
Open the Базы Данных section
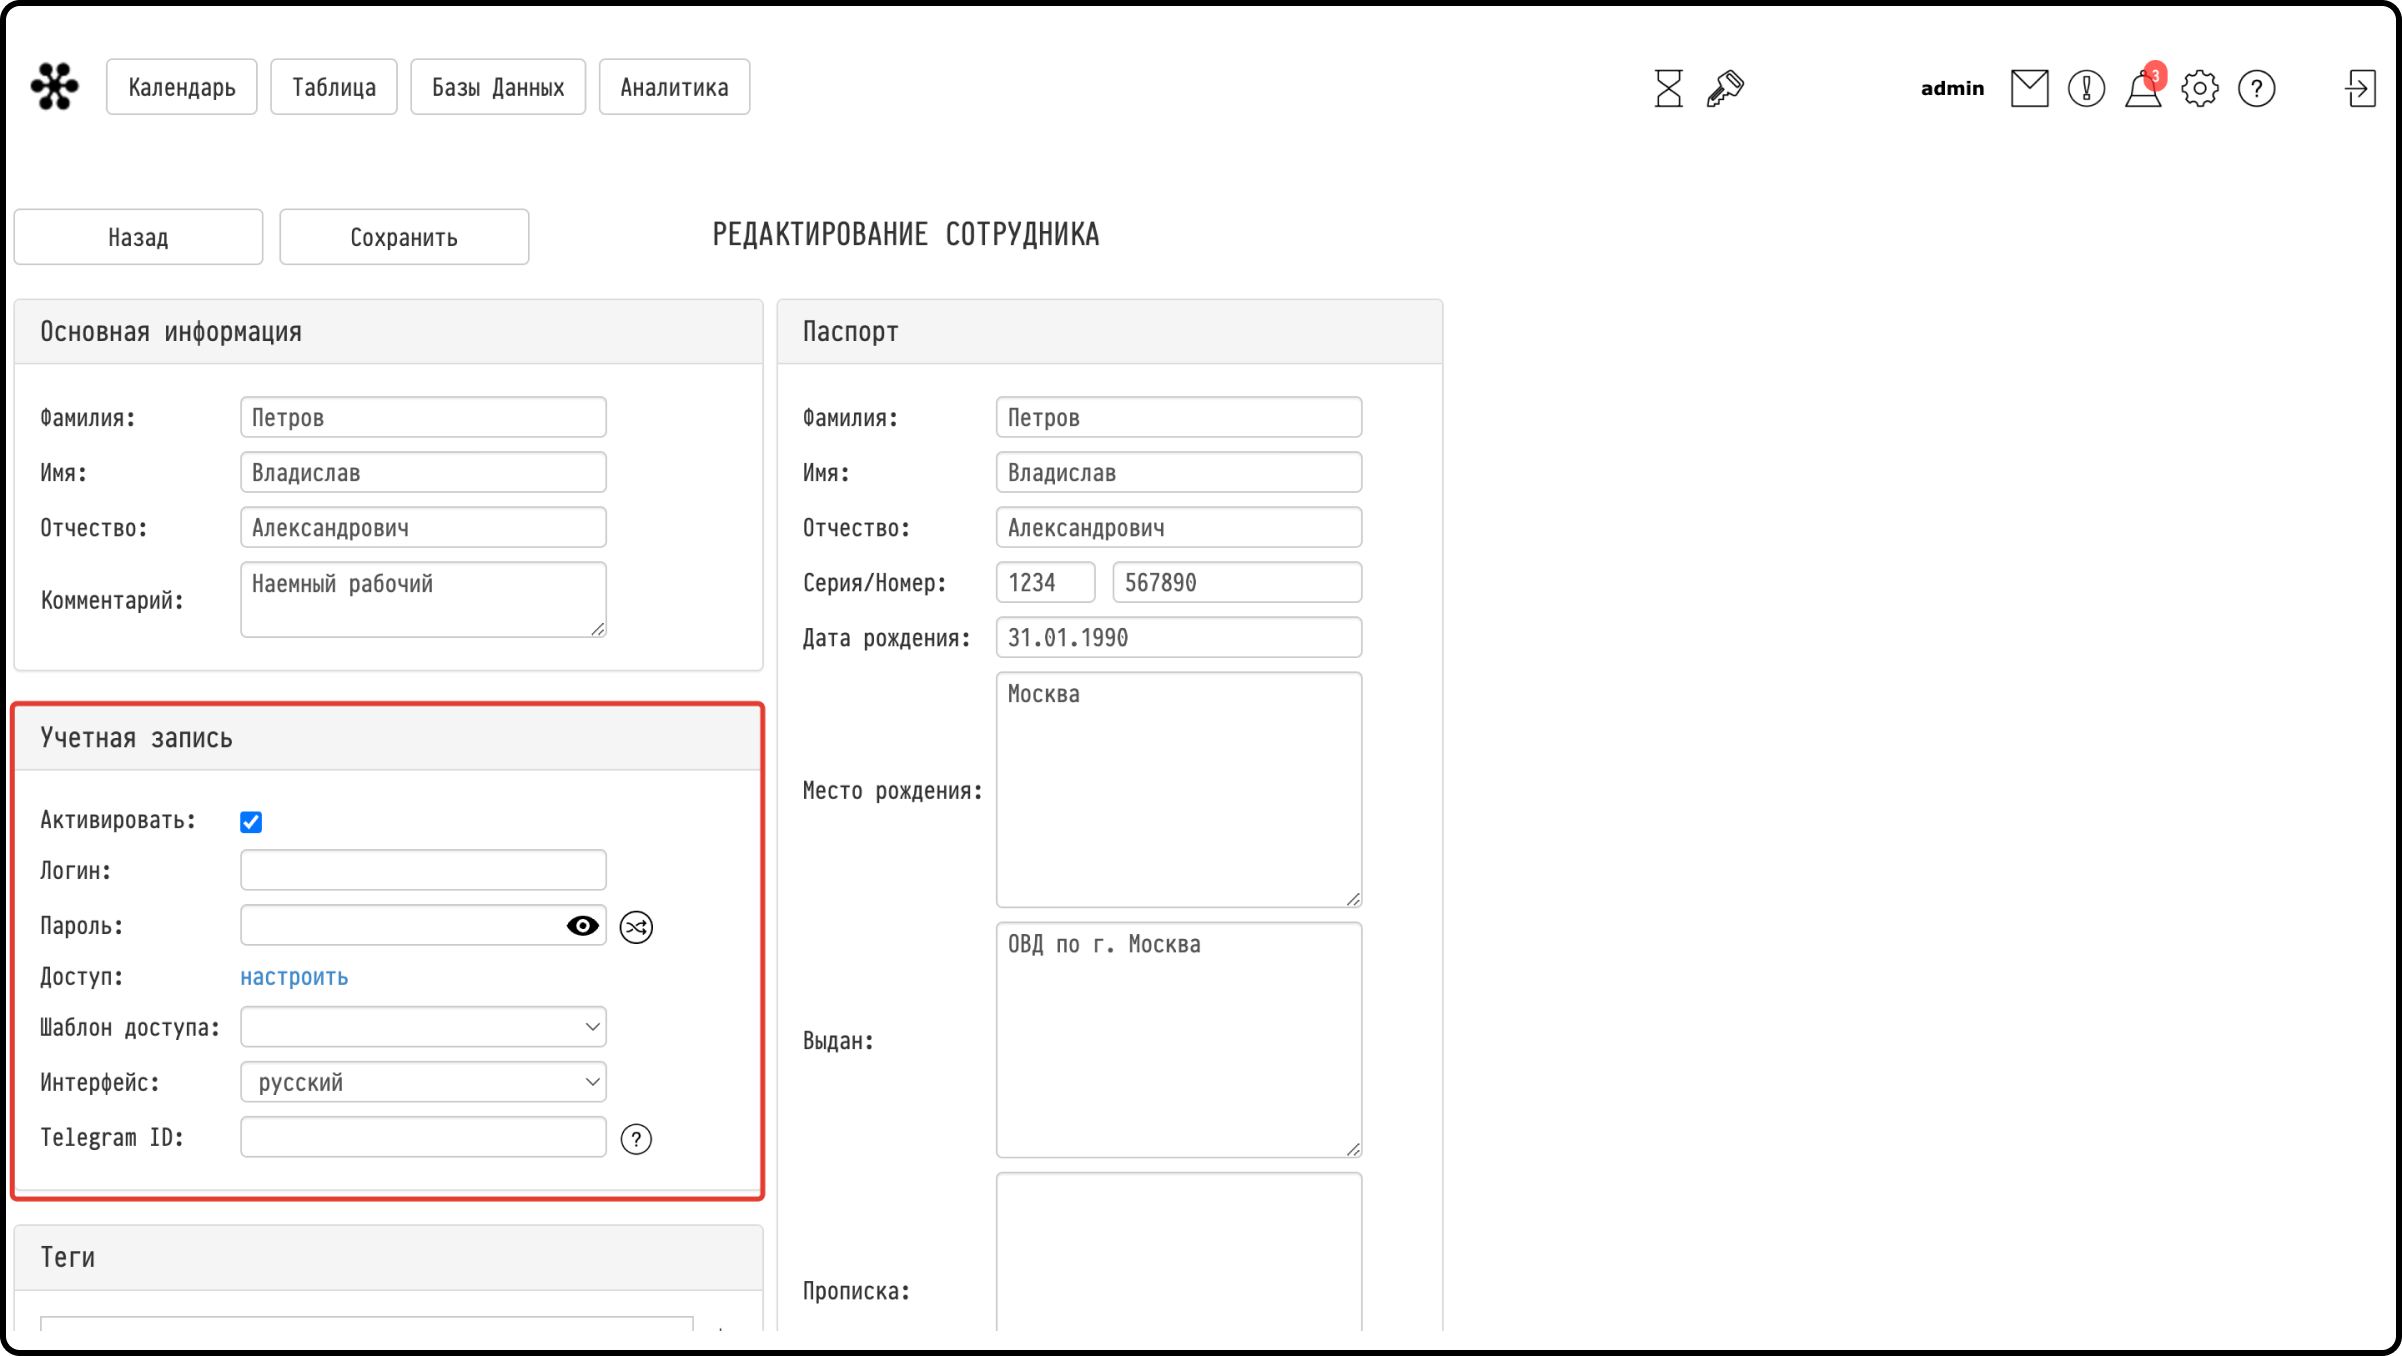coord(498,87)
